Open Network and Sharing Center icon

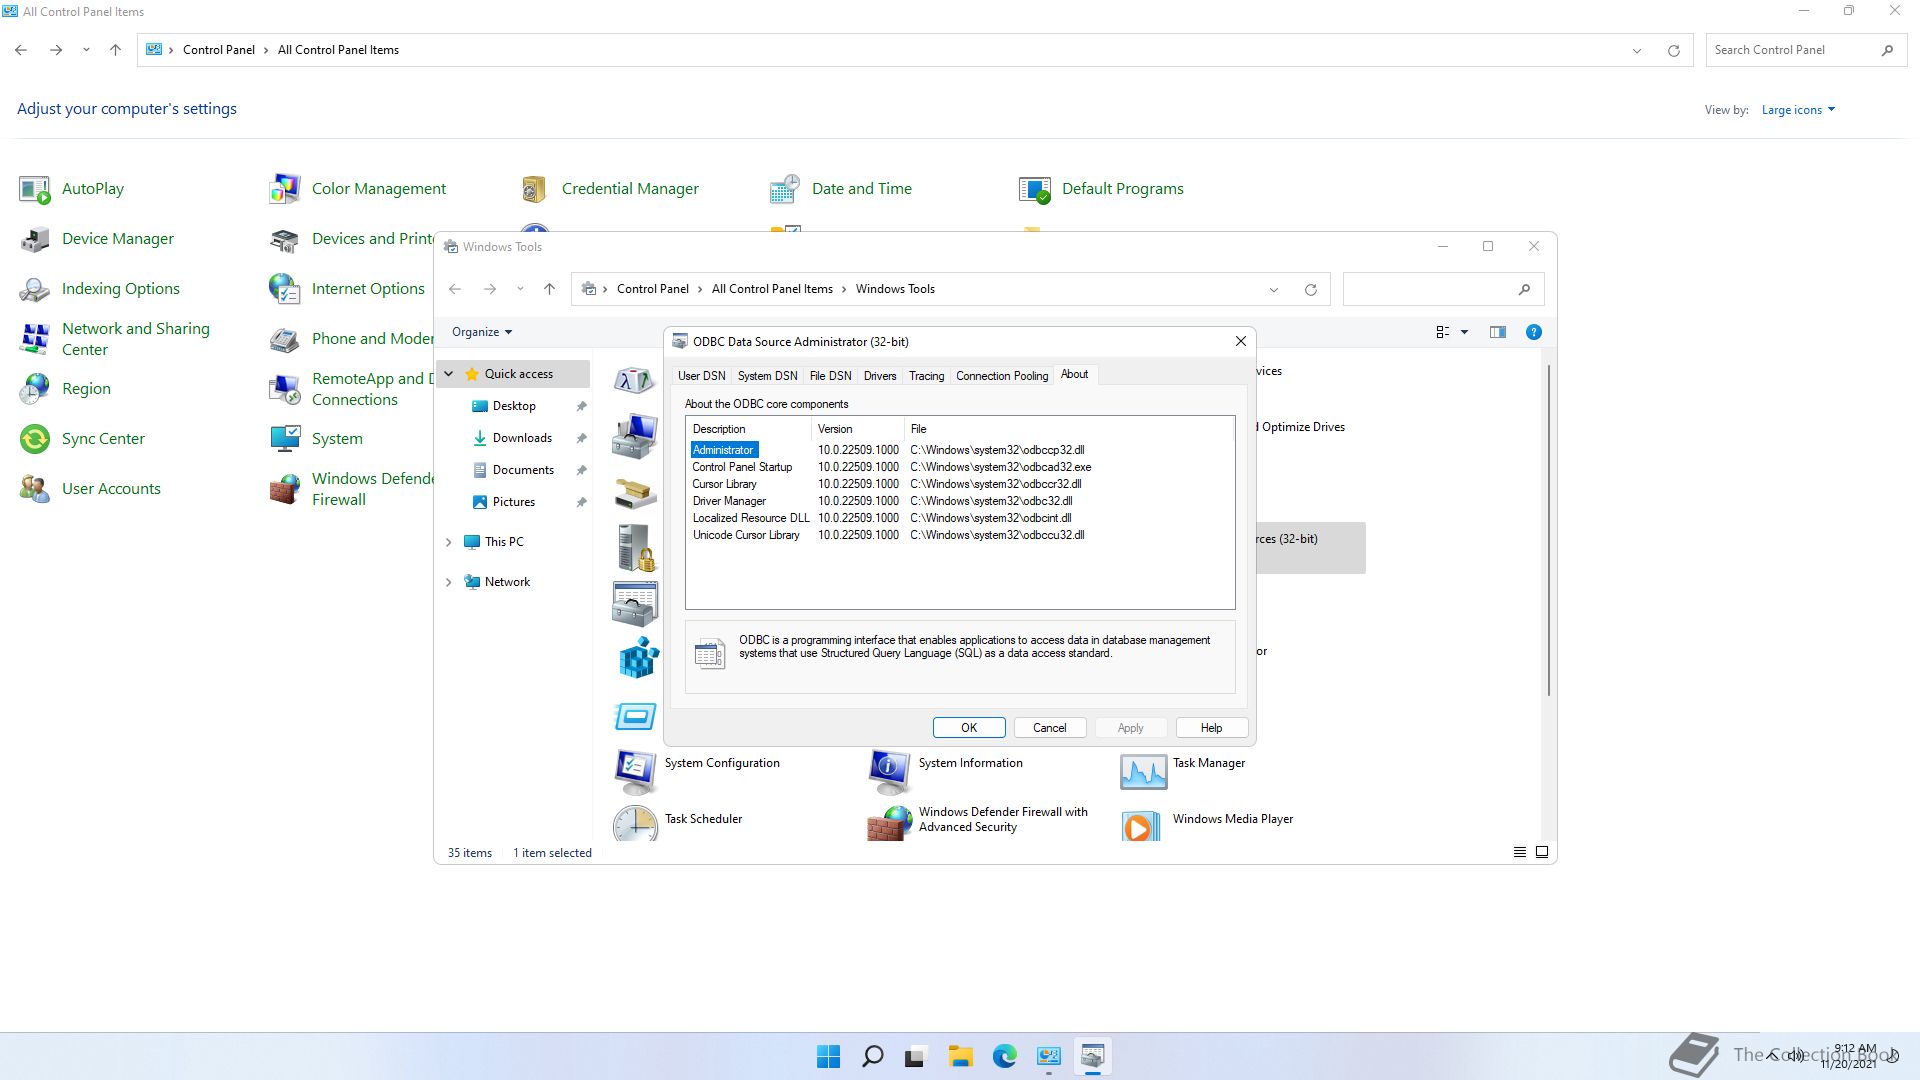tap(35, 339)
